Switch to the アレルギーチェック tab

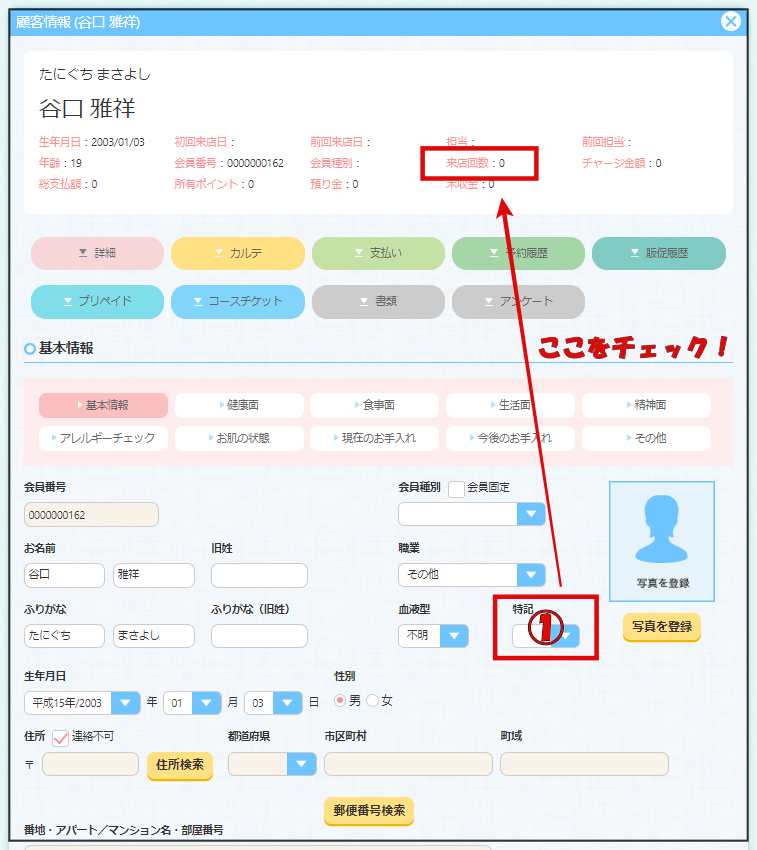103,438
